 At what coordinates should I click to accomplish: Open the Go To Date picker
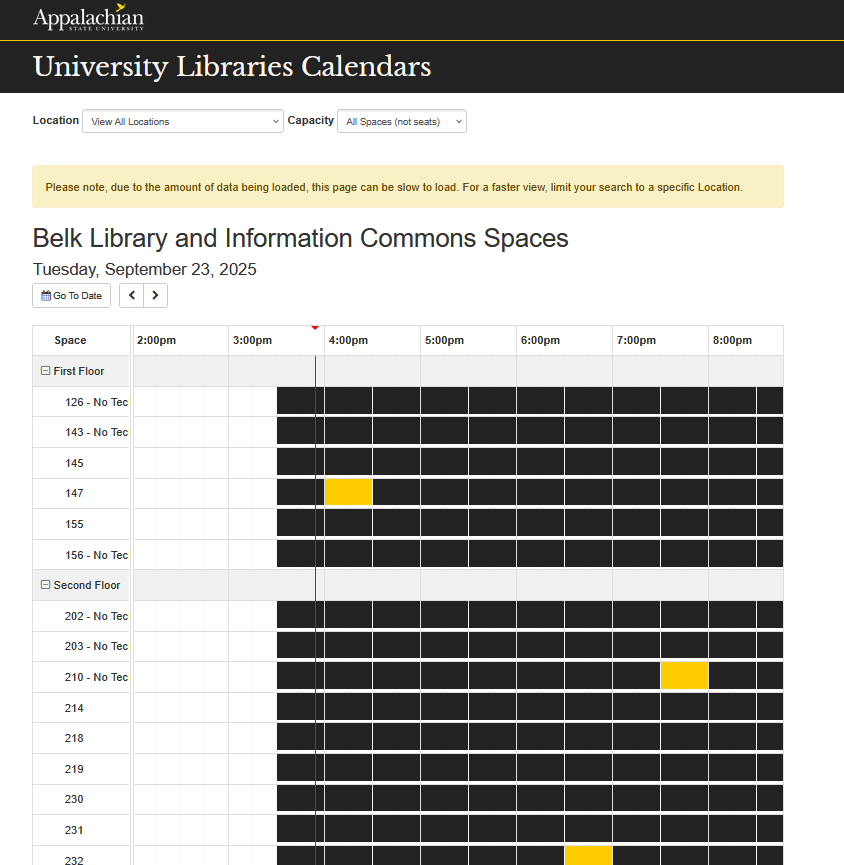click(x=72, y=296)
